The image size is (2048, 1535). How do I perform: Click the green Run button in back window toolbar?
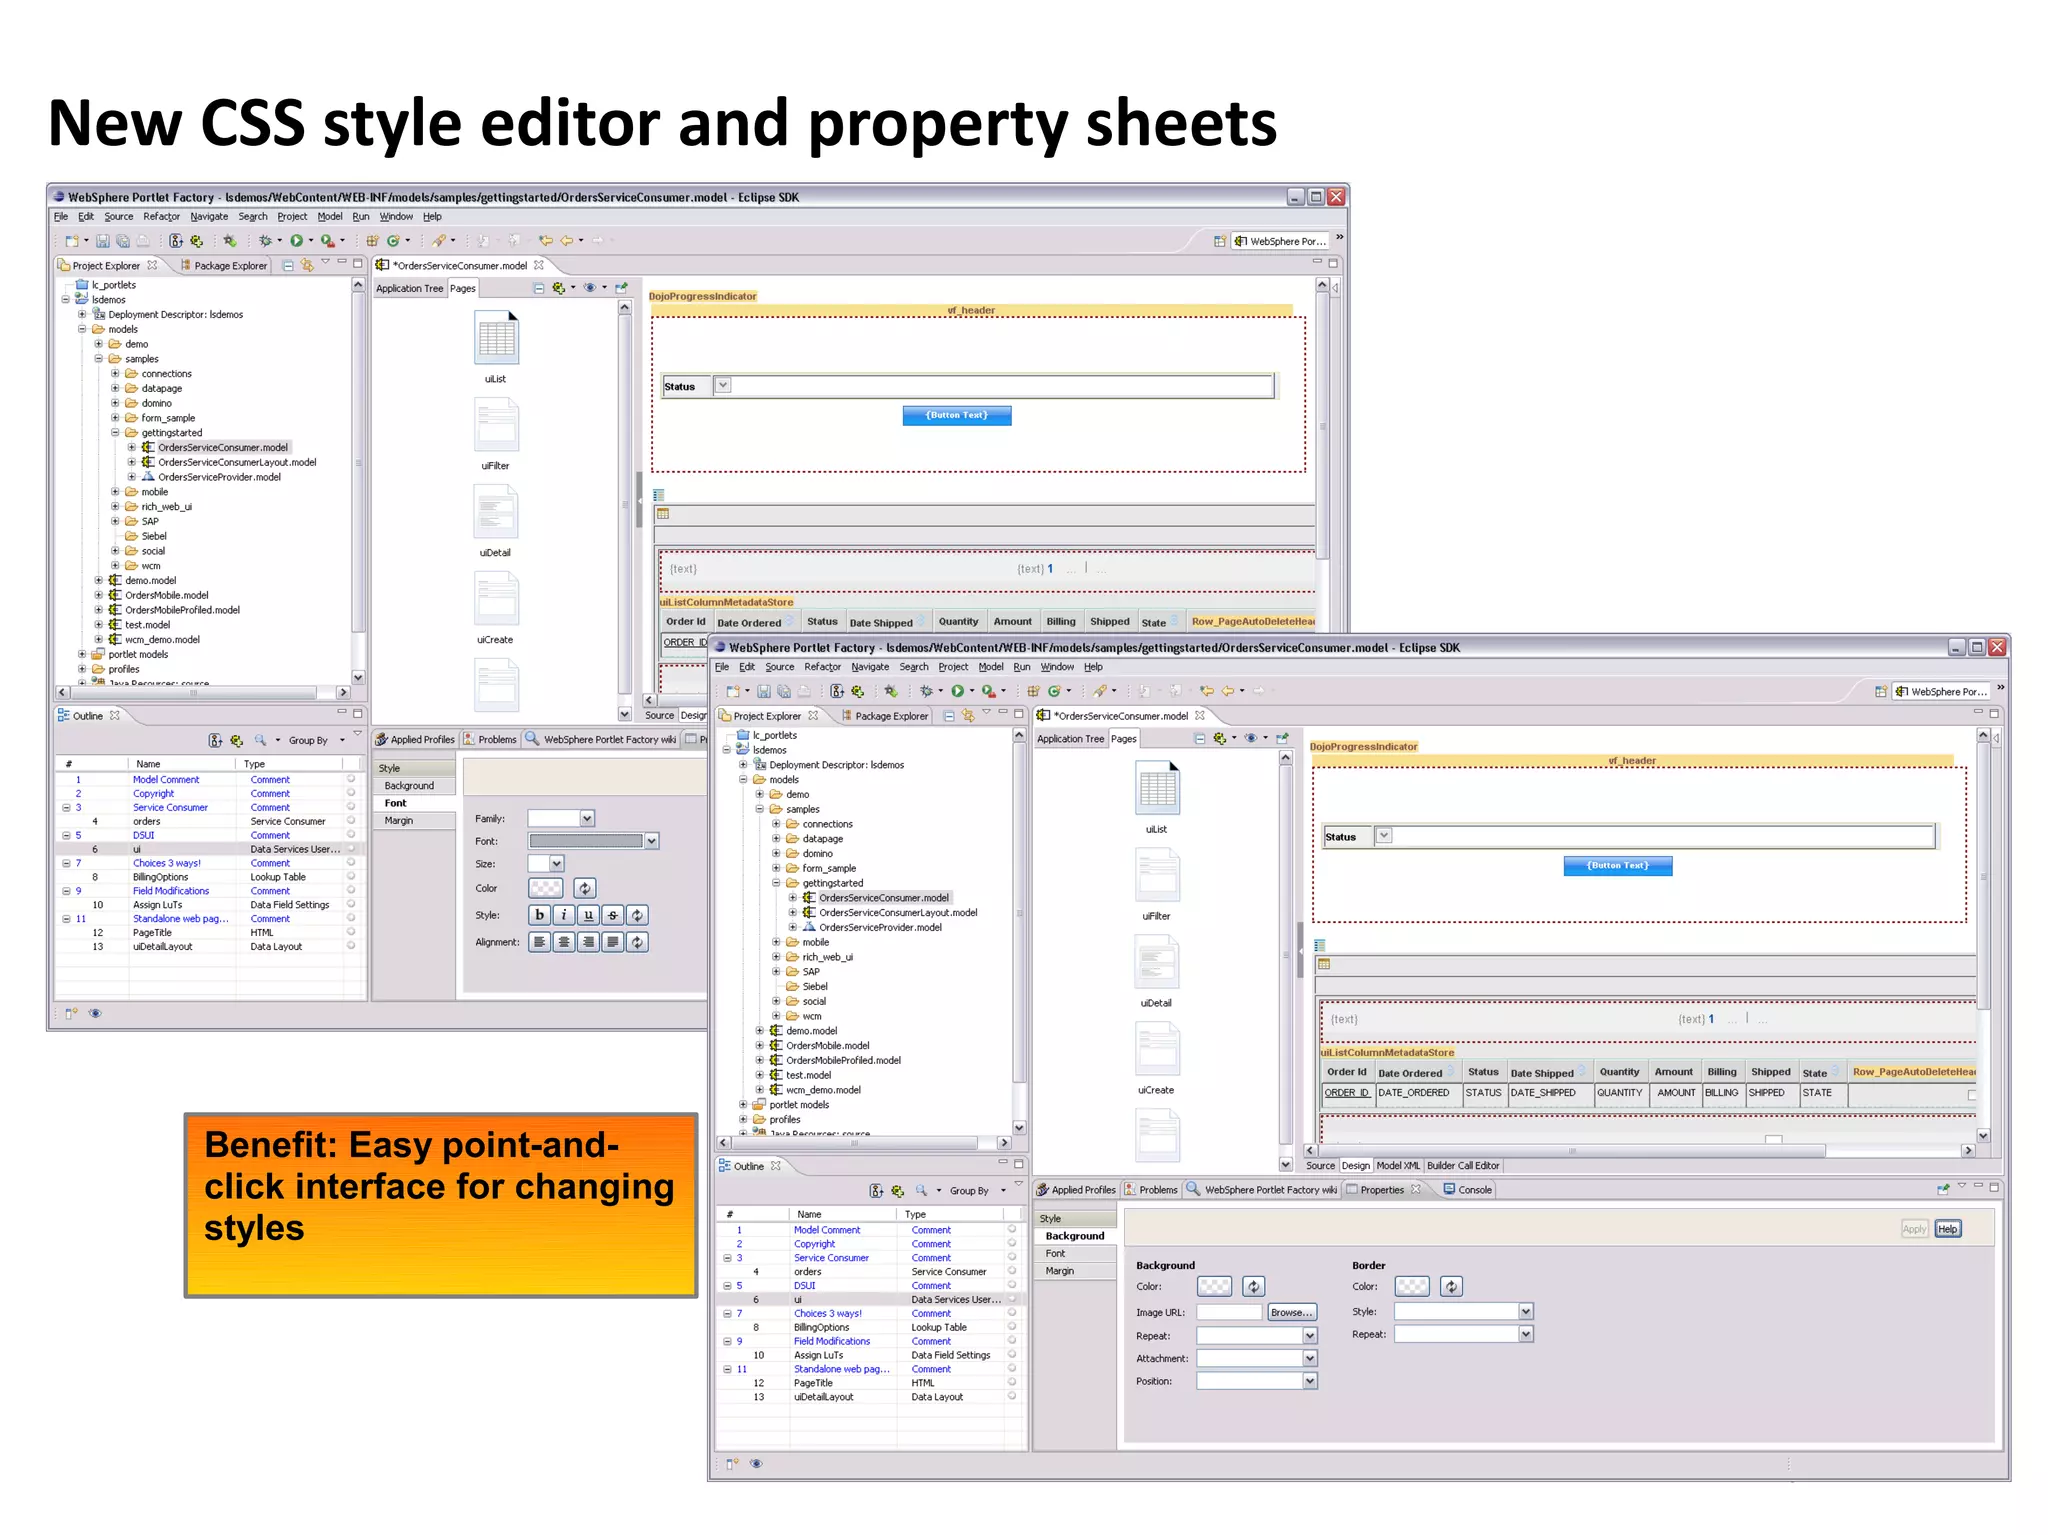point(296,241)
